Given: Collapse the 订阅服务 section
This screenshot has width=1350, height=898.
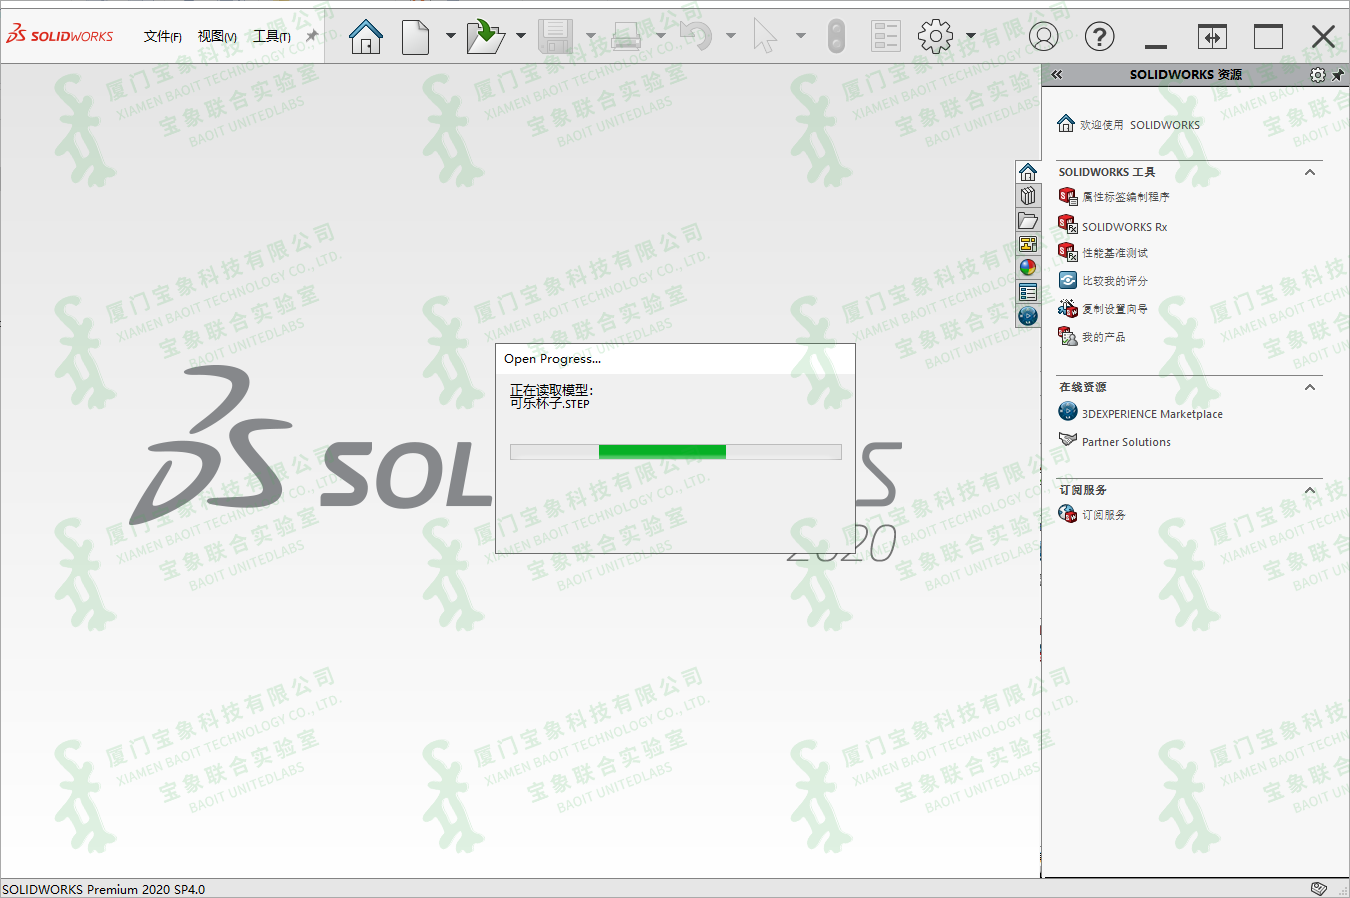Looking at the screenshot, I should coord(1310,490).
